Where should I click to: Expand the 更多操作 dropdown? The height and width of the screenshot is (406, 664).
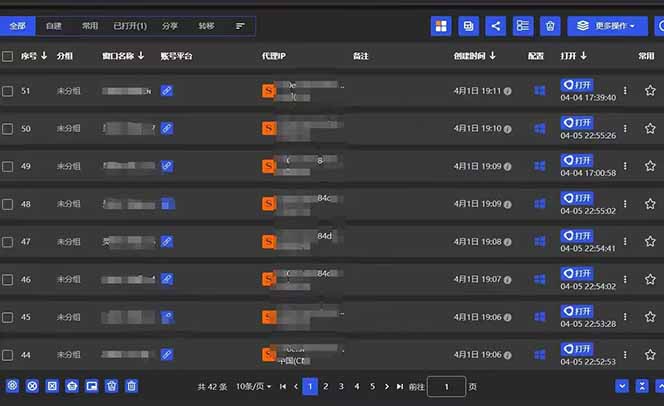(607, 26)
